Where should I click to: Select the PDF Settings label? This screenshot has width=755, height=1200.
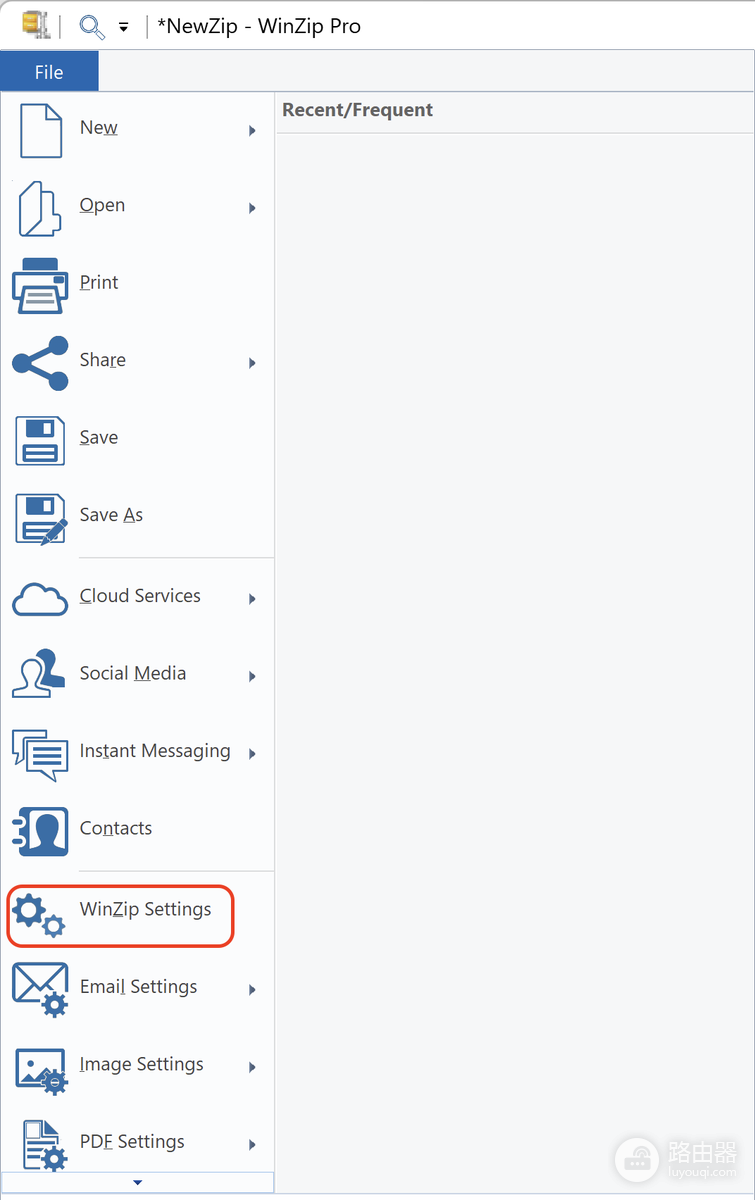[132, 1142]
